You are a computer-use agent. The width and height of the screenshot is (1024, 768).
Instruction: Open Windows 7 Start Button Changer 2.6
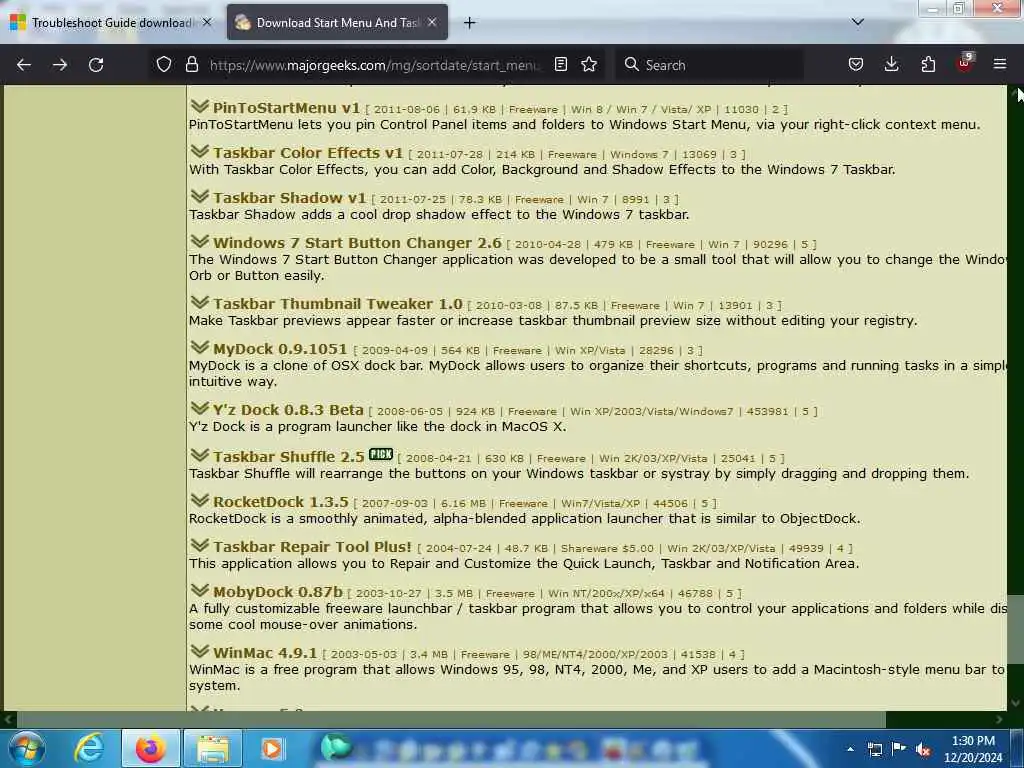pyautogui.click(x=357, y=243)
